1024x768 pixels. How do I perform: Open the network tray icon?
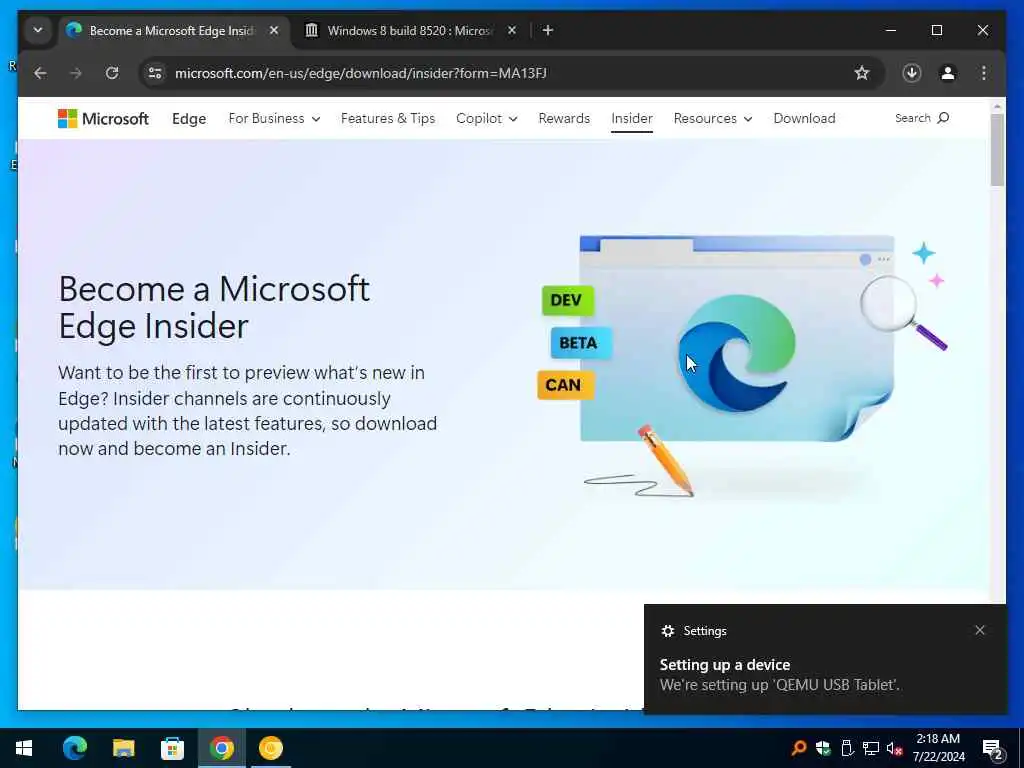[871, 748]
